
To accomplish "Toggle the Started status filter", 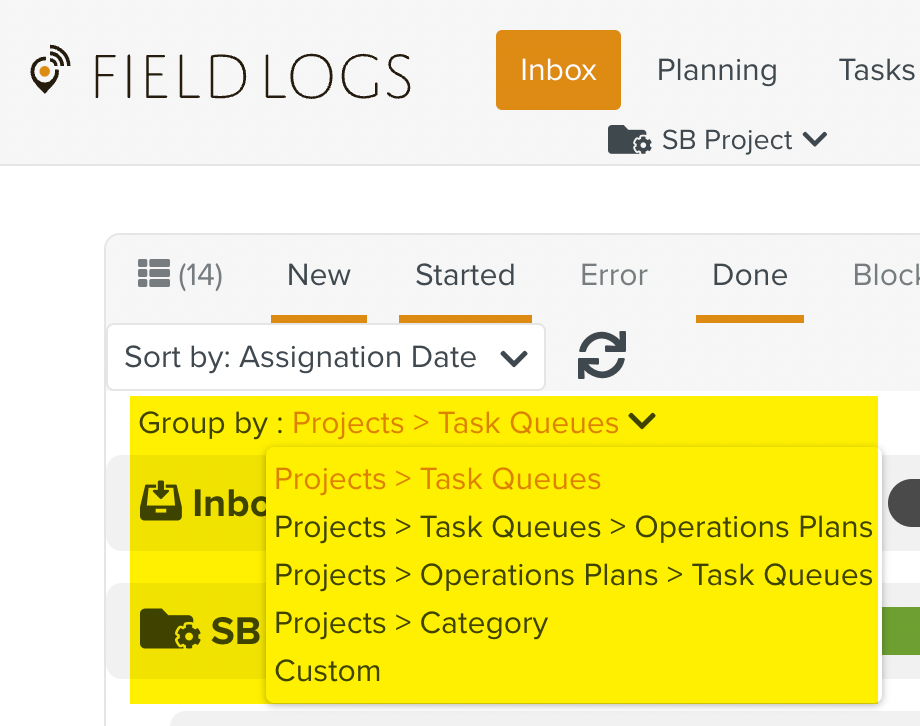I will click(x=465, y=275).
